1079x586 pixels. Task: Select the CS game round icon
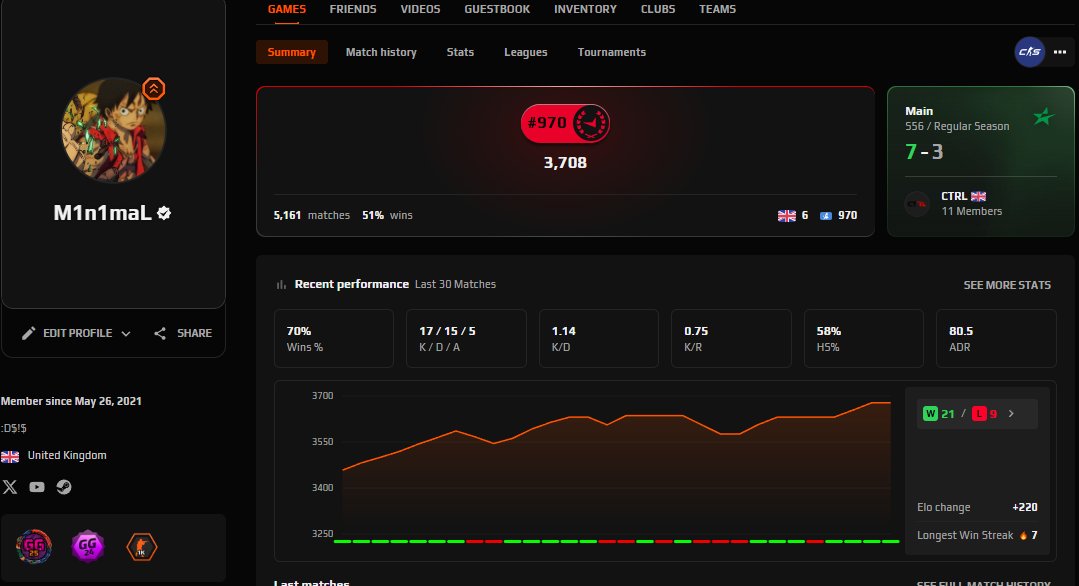[x=1029, y=52]
